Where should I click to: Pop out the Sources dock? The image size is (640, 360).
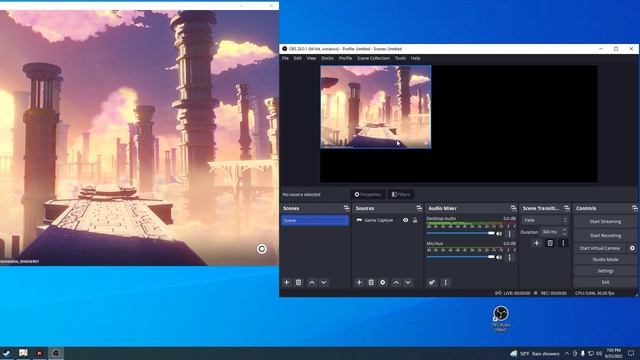419,208
